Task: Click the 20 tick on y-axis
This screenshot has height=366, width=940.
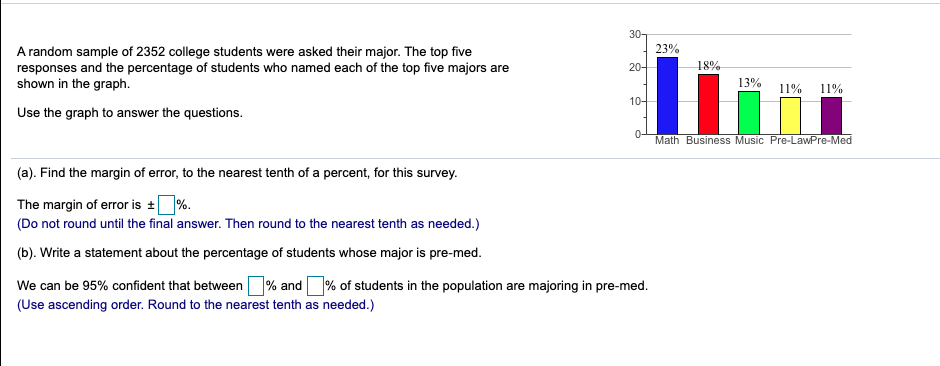Action: (x=634, y=67)
